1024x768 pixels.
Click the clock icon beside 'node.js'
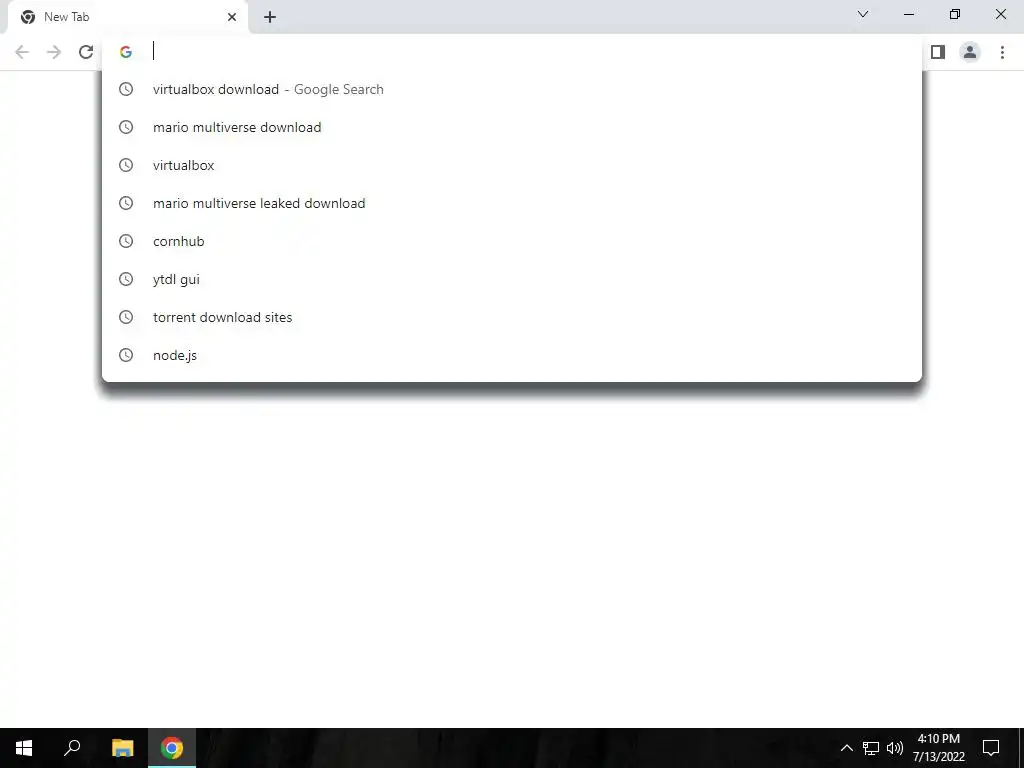pyautogui.click(x=126, y=355)
